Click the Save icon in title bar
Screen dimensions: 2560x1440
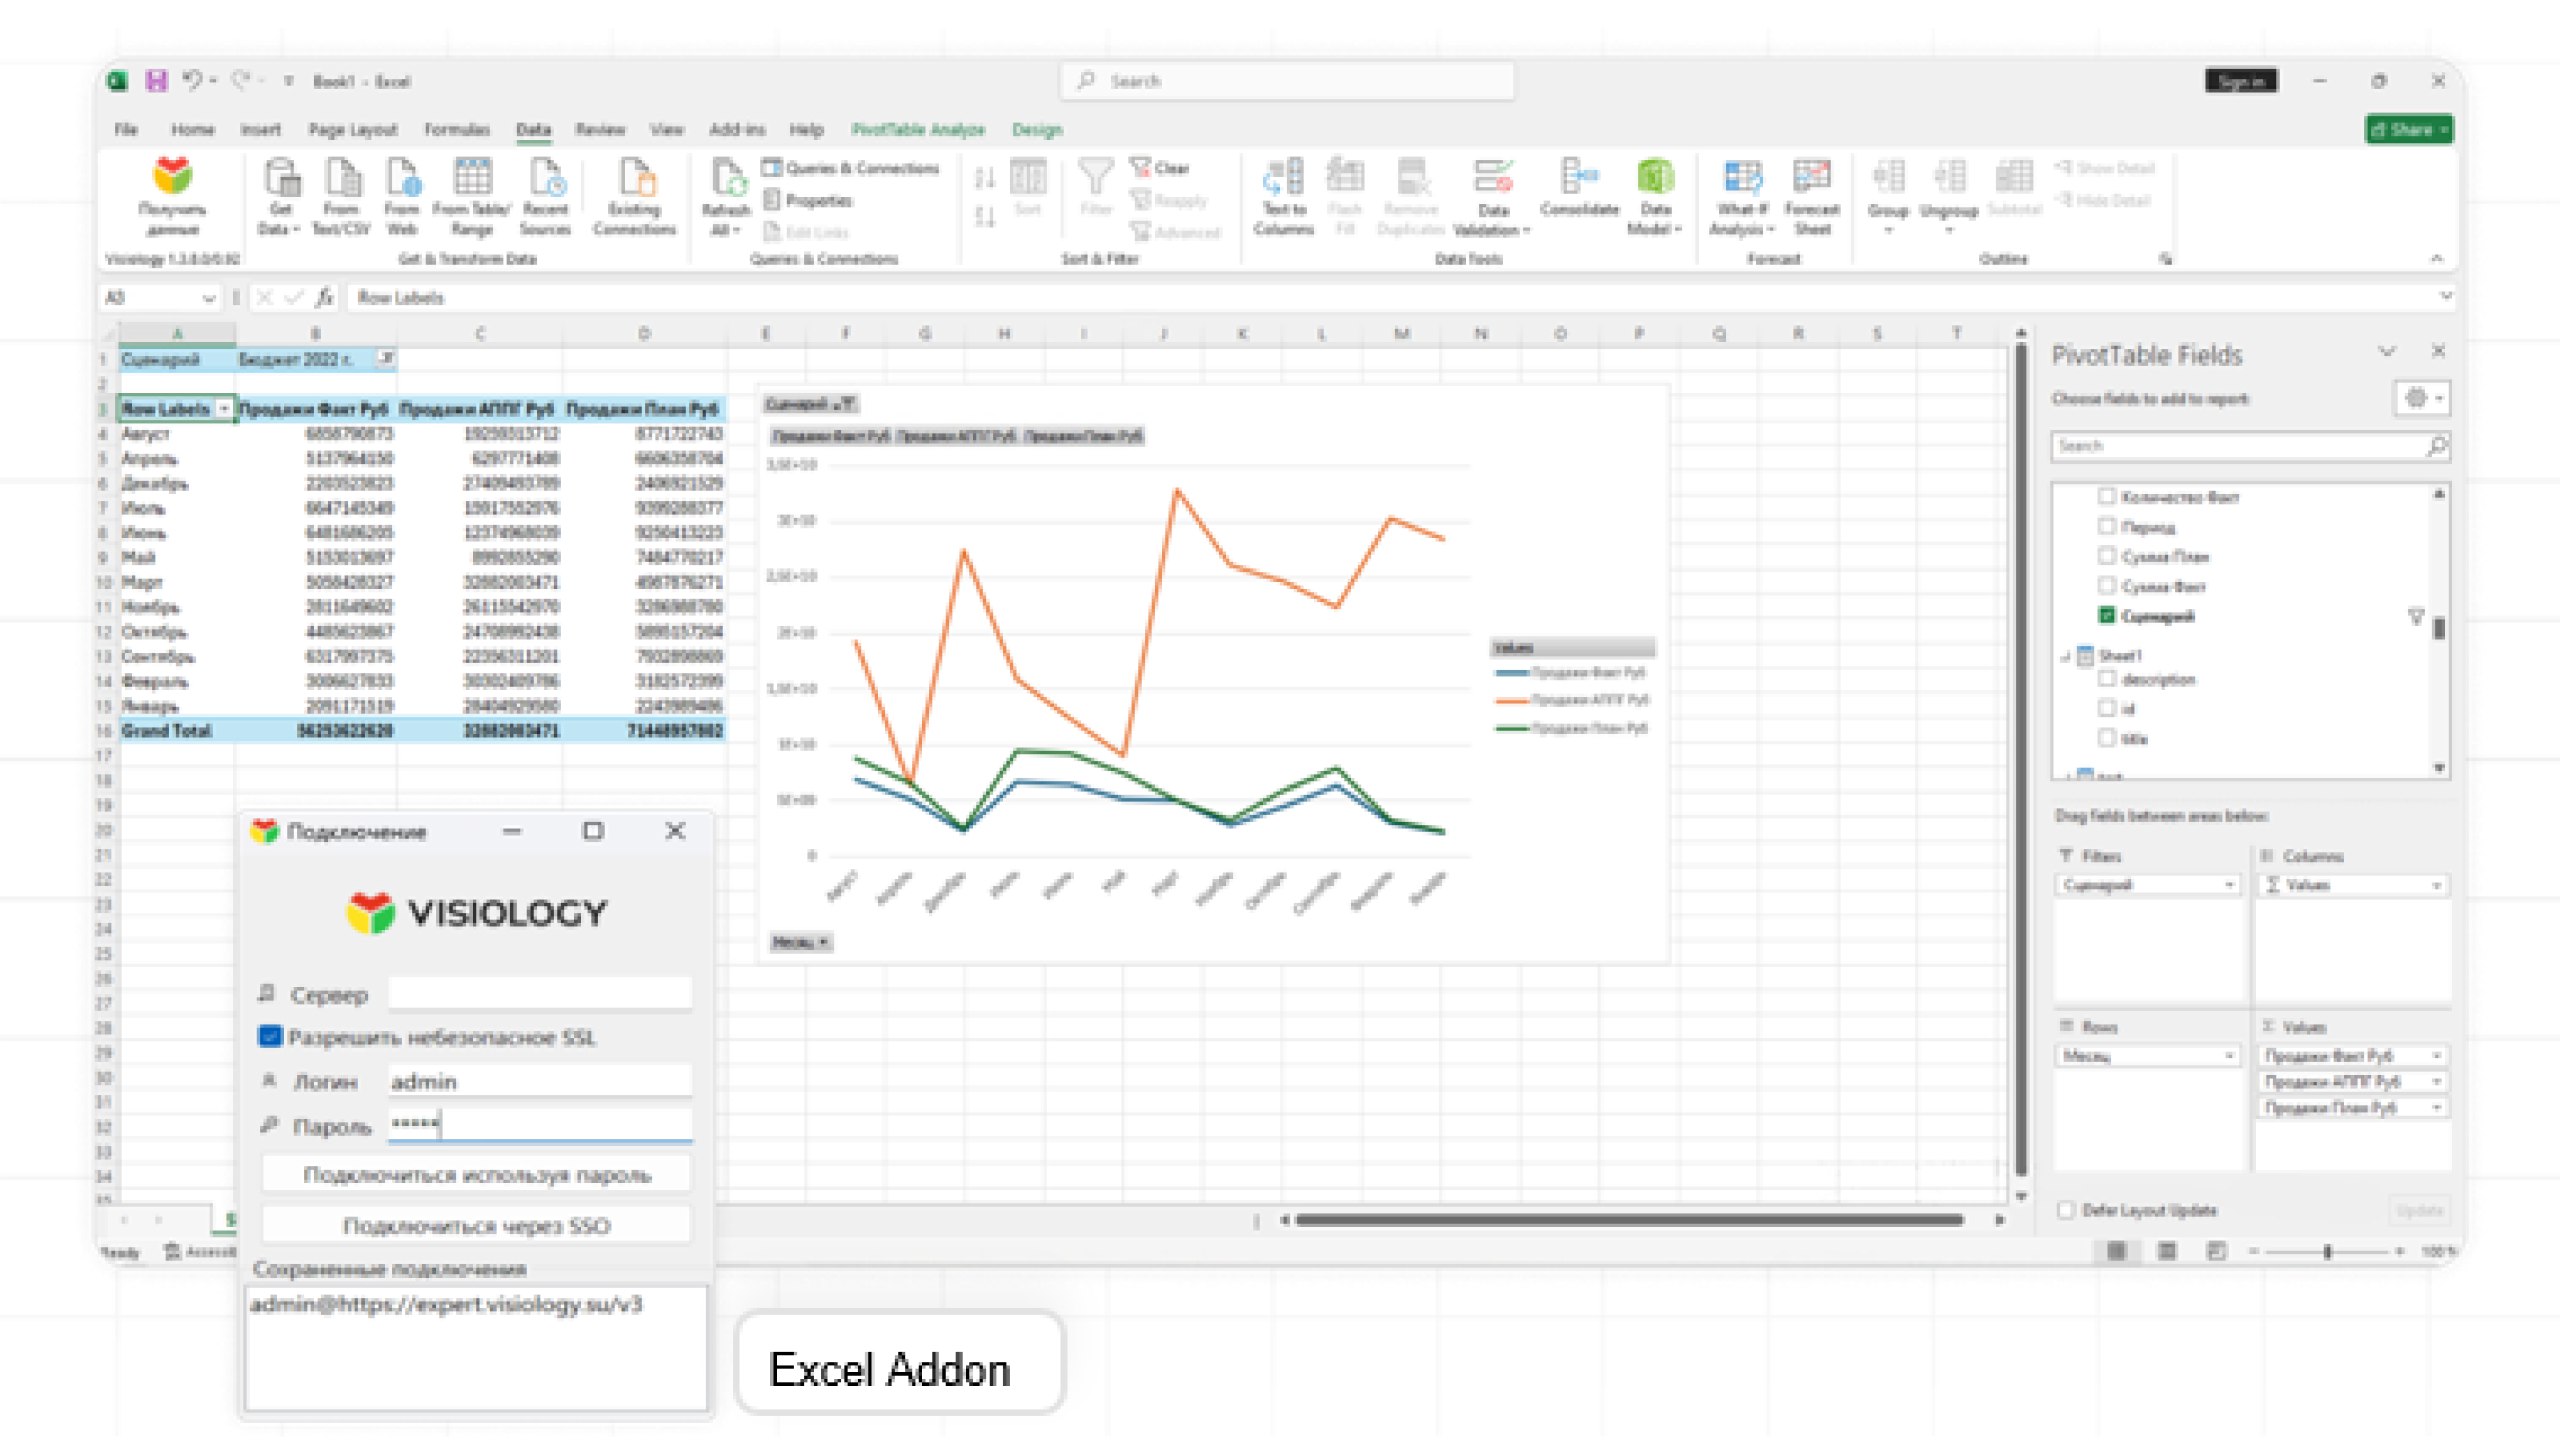(156, 81)
